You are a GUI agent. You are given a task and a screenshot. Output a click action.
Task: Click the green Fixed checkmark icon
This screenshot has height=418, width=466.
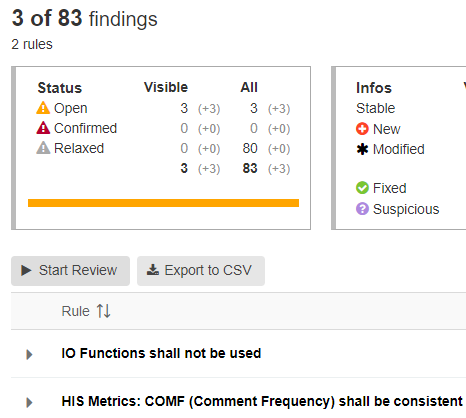point(362,188)
